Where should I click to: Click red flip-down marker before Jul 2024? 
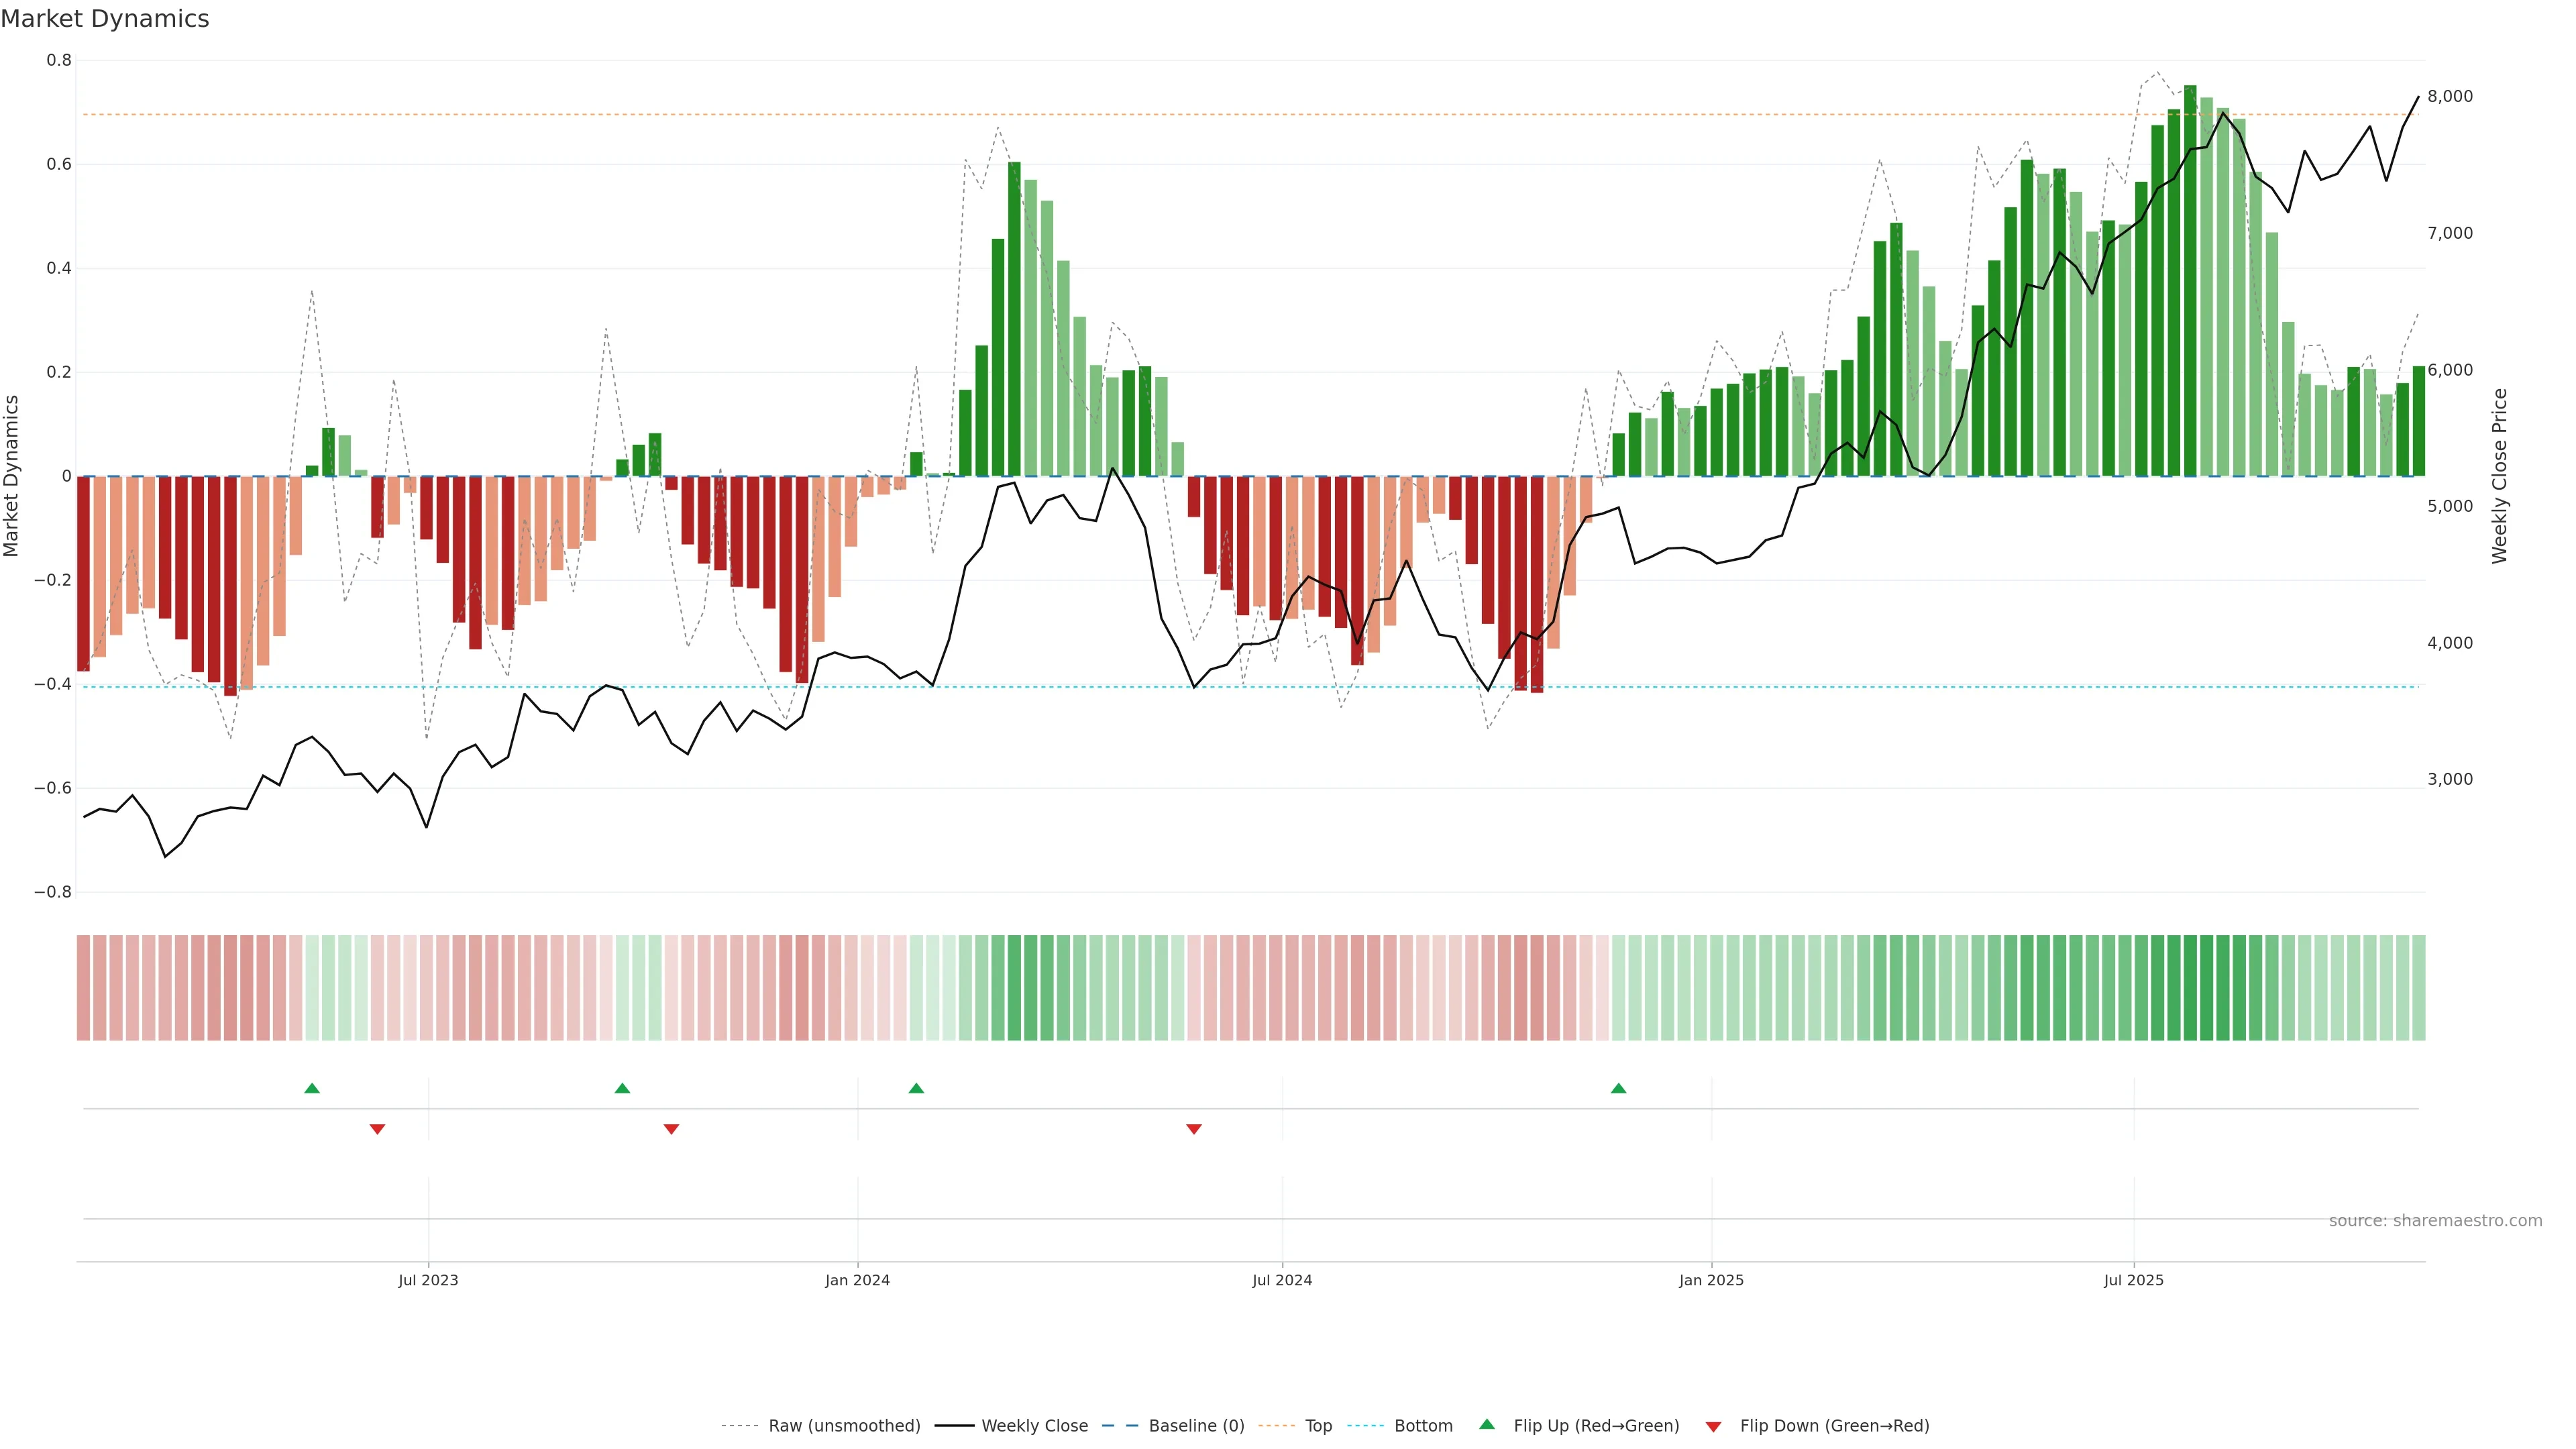1193,1129
